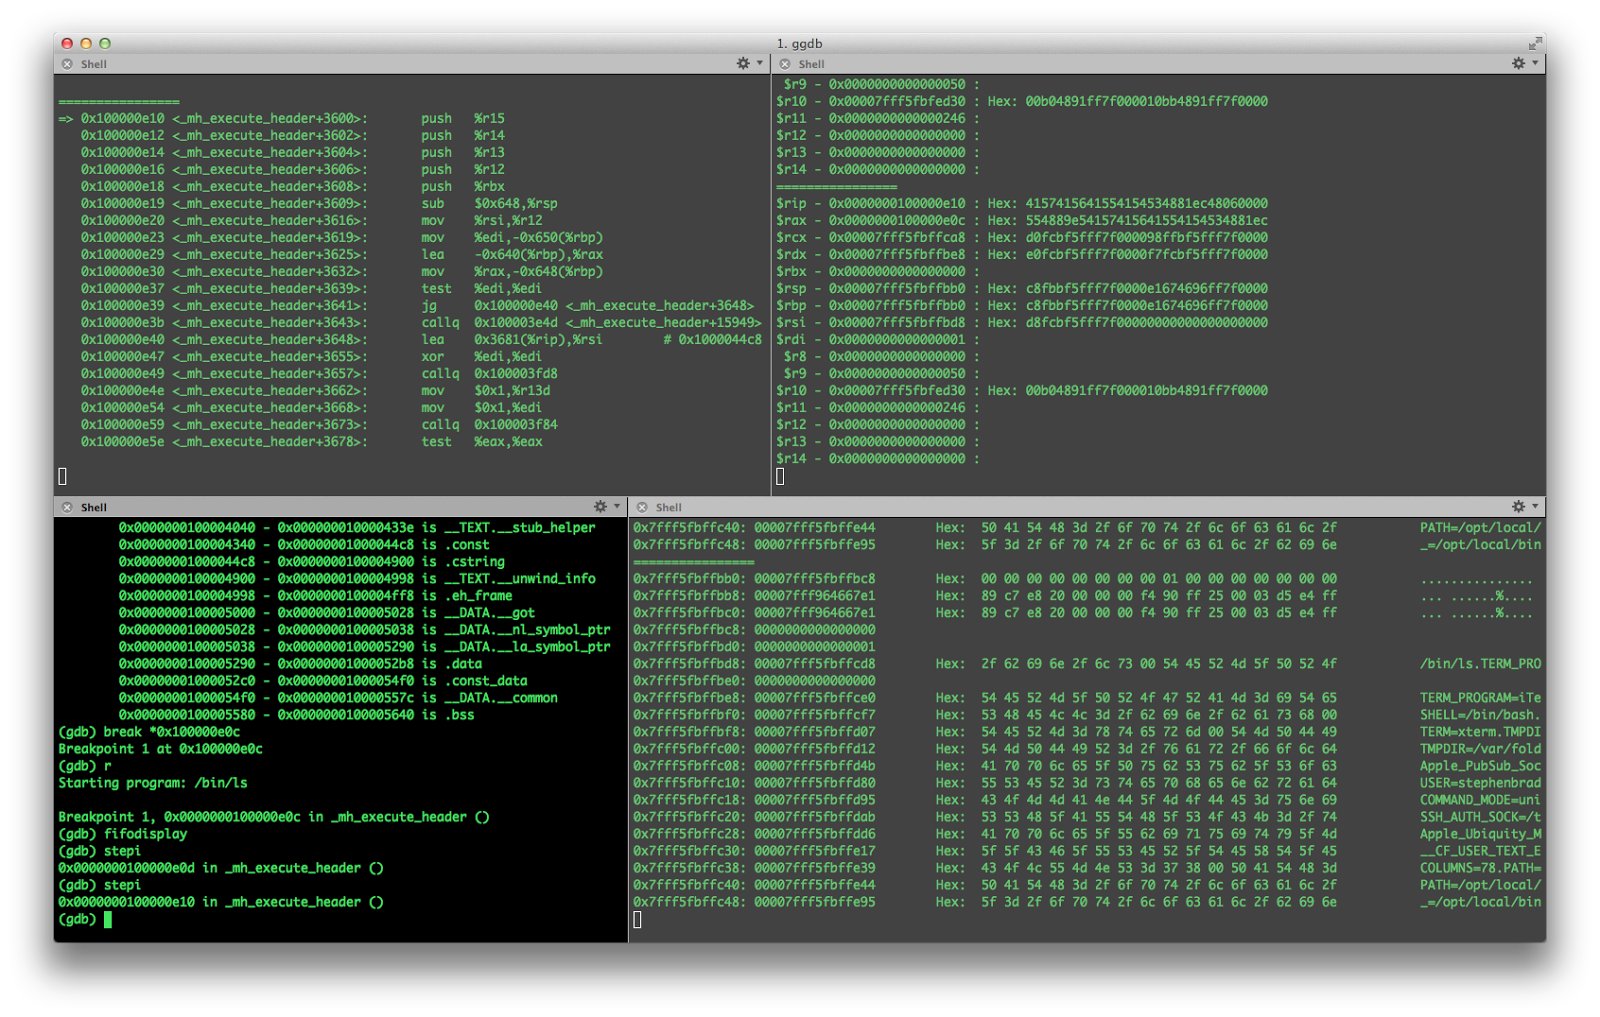
Task: Select the Shell title of the disassembly pane
Action: click(x=94, y=64)
